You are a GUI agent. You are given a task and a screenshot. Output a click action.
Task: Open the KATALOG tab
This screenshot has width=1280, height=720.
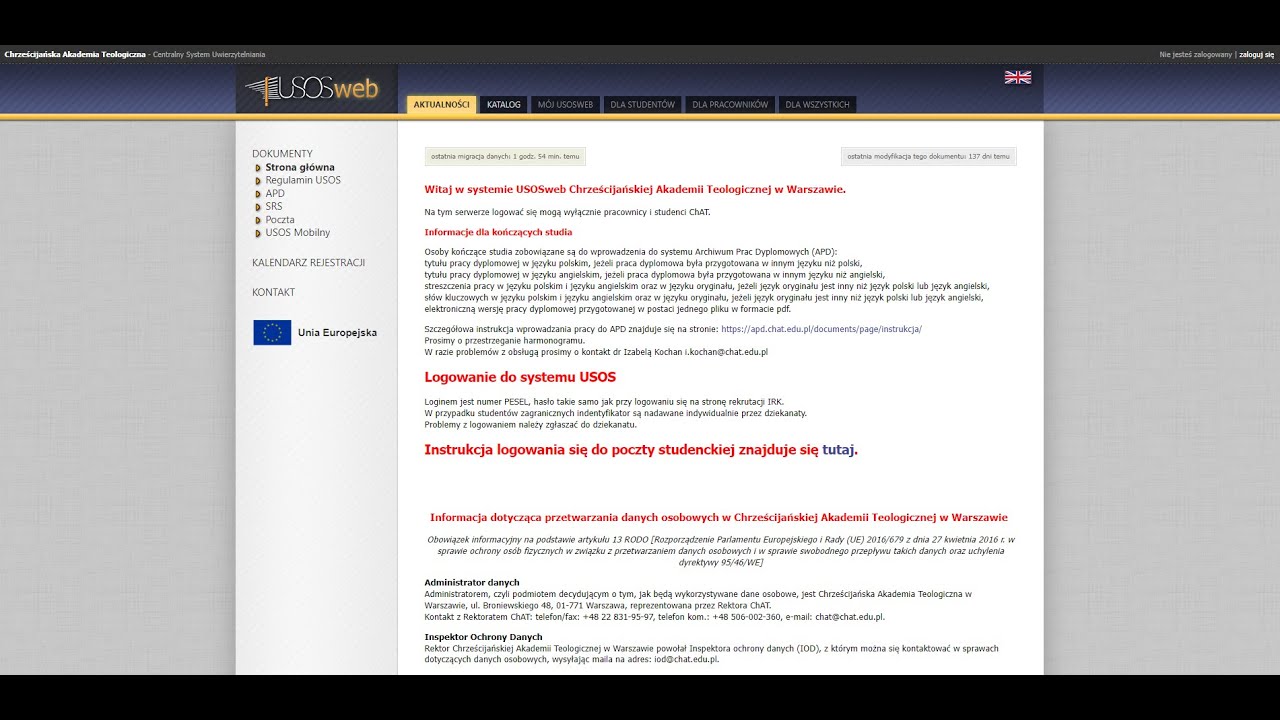click(504, 104)
